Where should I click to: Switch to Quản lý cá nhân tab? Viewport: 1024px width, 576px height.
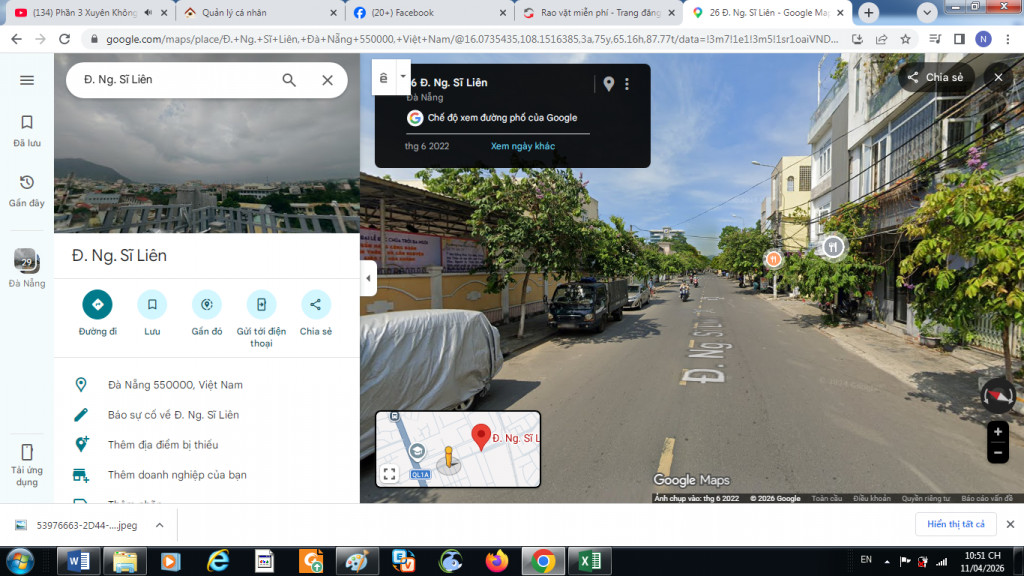pyautogui.click(x=255, y=13)
